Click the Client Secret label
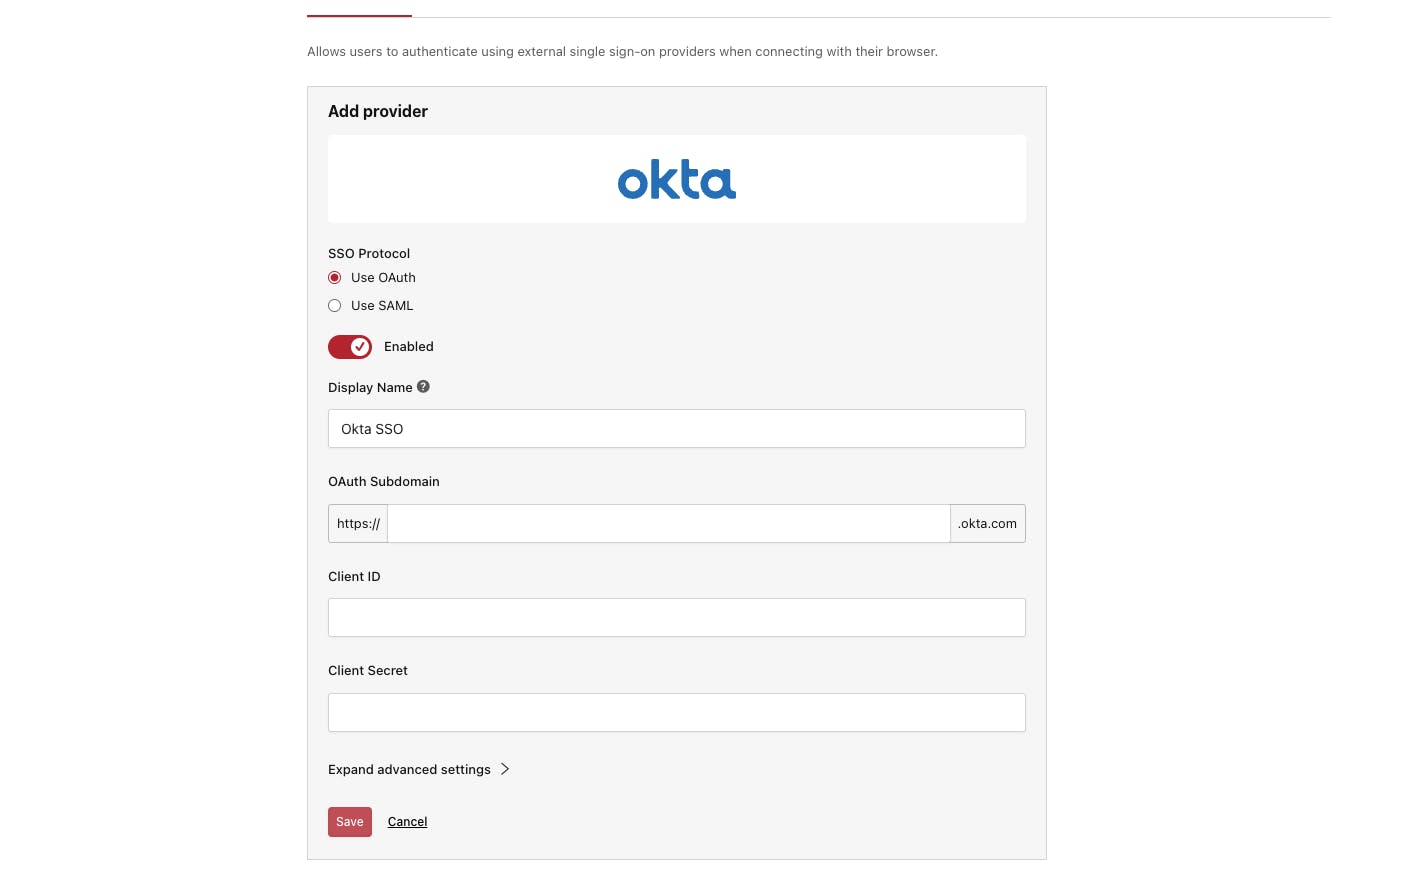The image size is (1405, 889). [368, 671]
